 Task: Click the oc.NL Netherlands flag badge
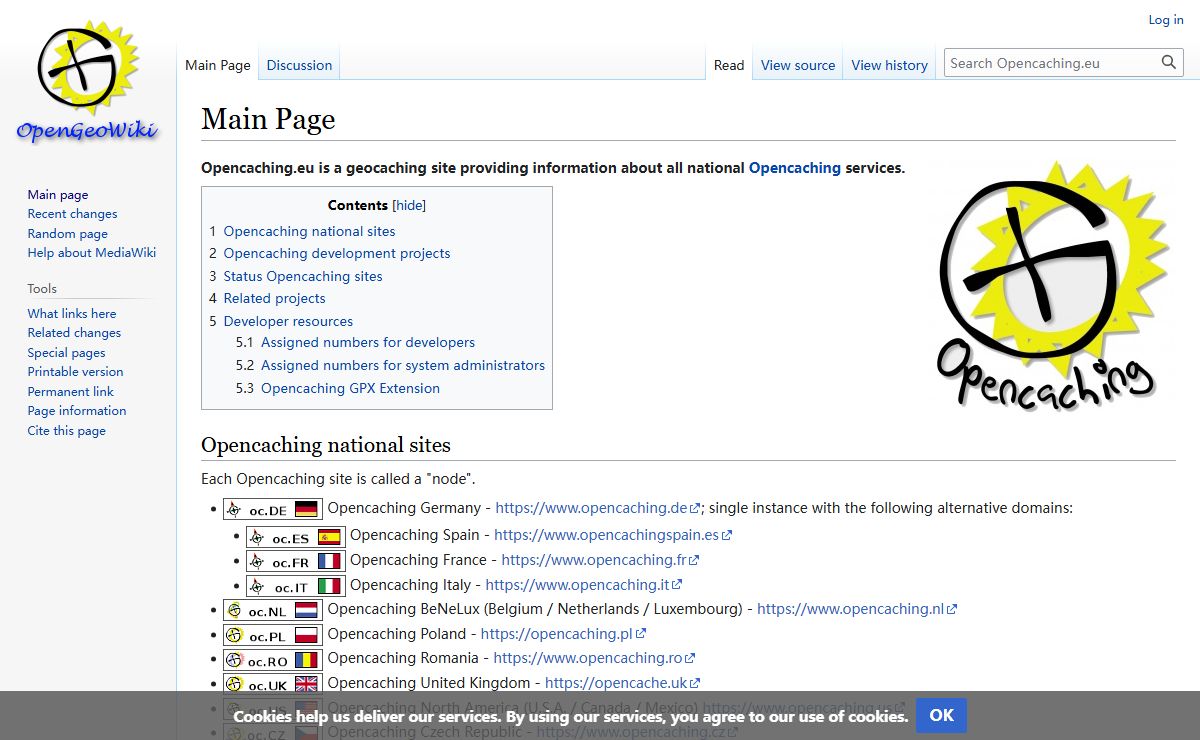pos(273,610)
